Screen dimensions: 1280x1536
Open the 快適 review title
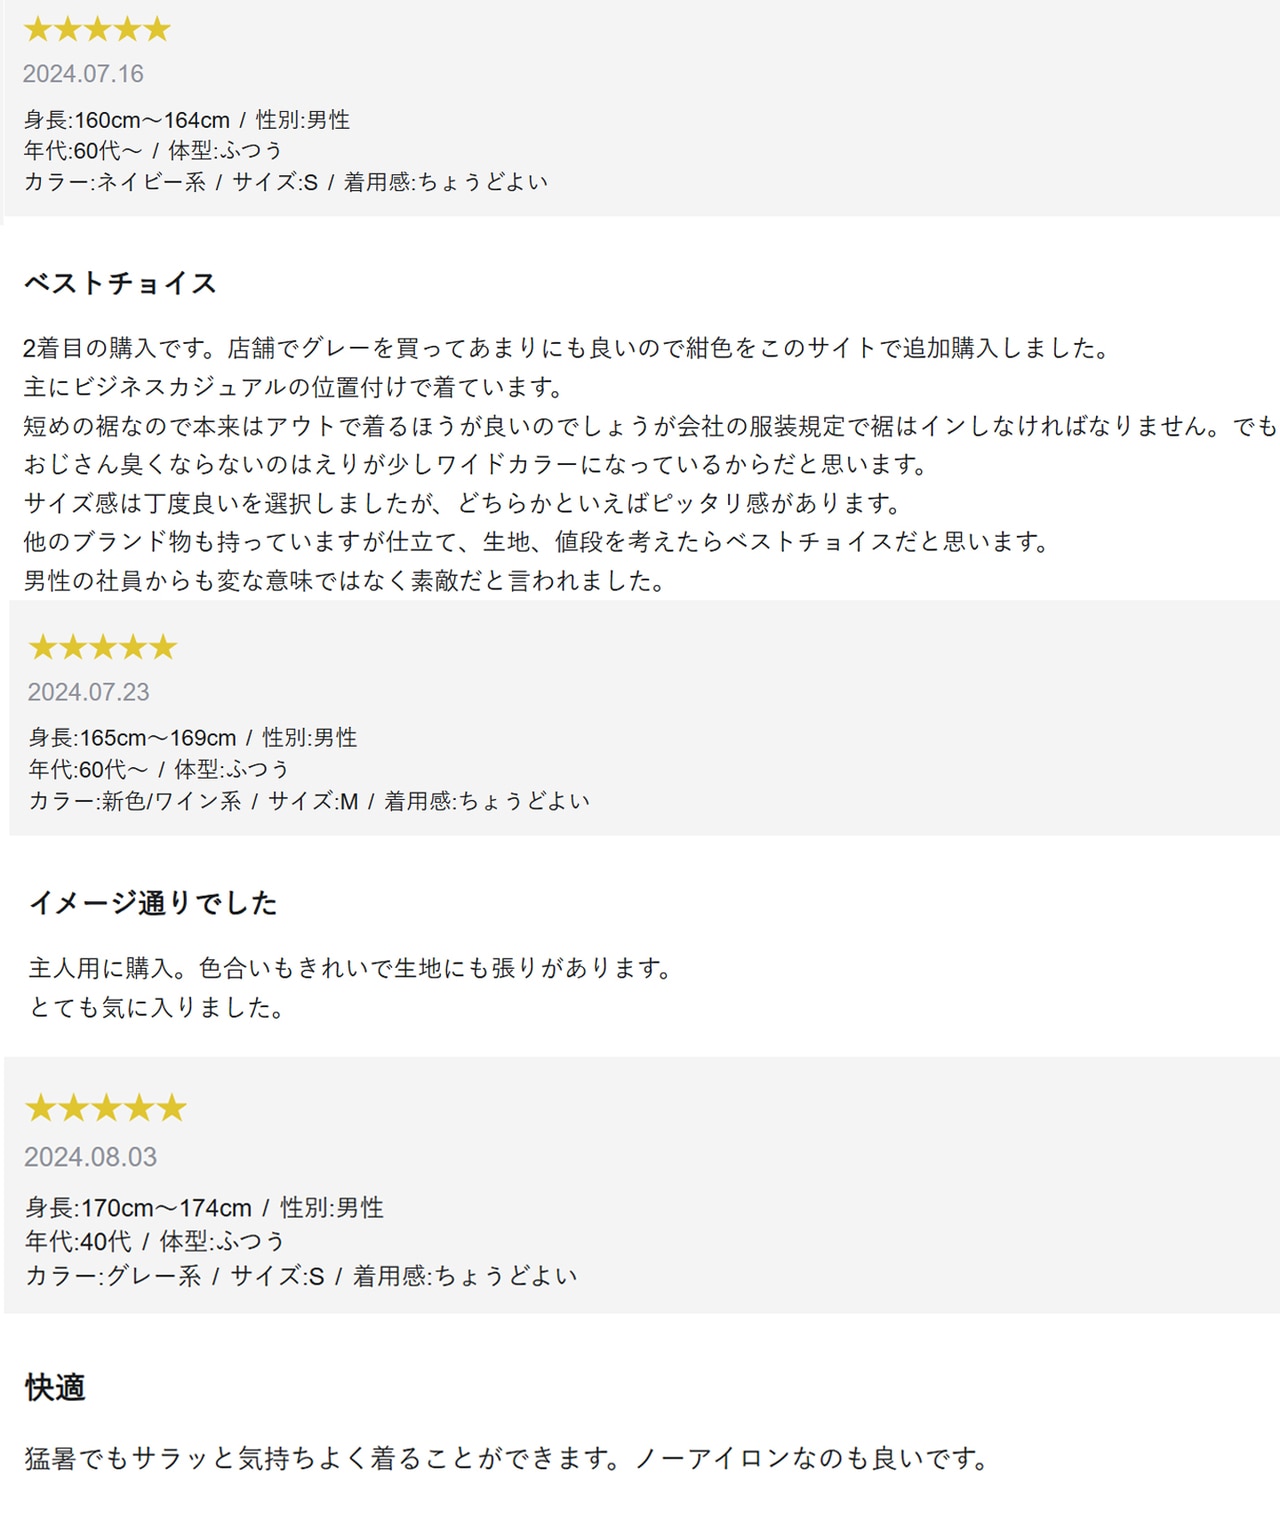coord(55,1388)
